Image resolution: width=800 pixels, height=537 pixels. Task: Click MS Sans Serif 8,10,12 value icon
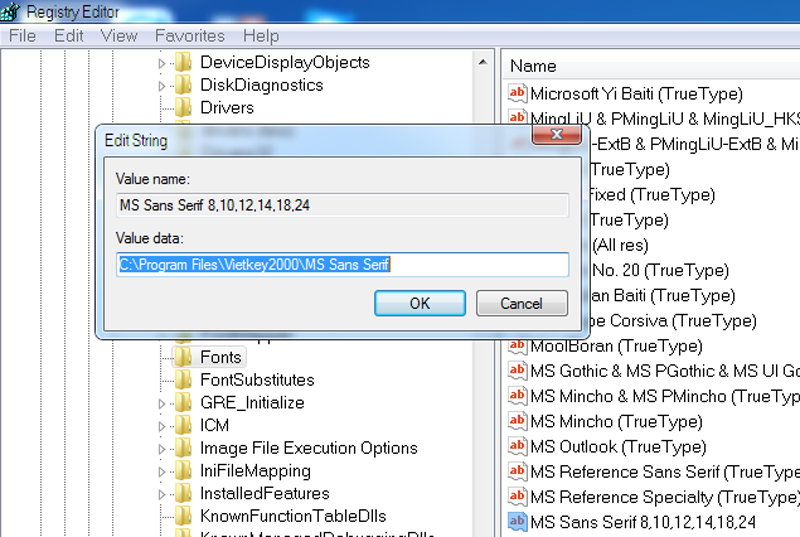click(x=517, y=522)
